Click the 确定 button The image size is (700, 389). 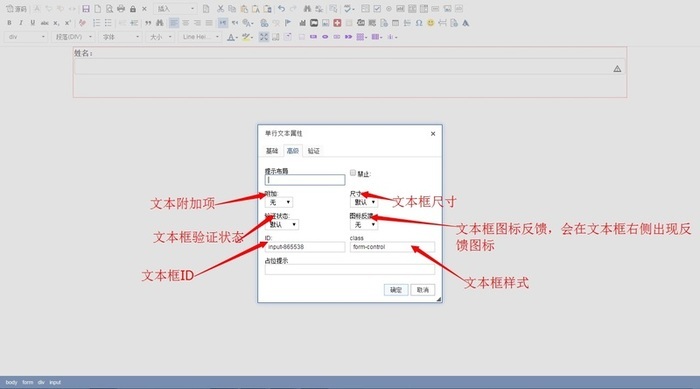[396, 290]
